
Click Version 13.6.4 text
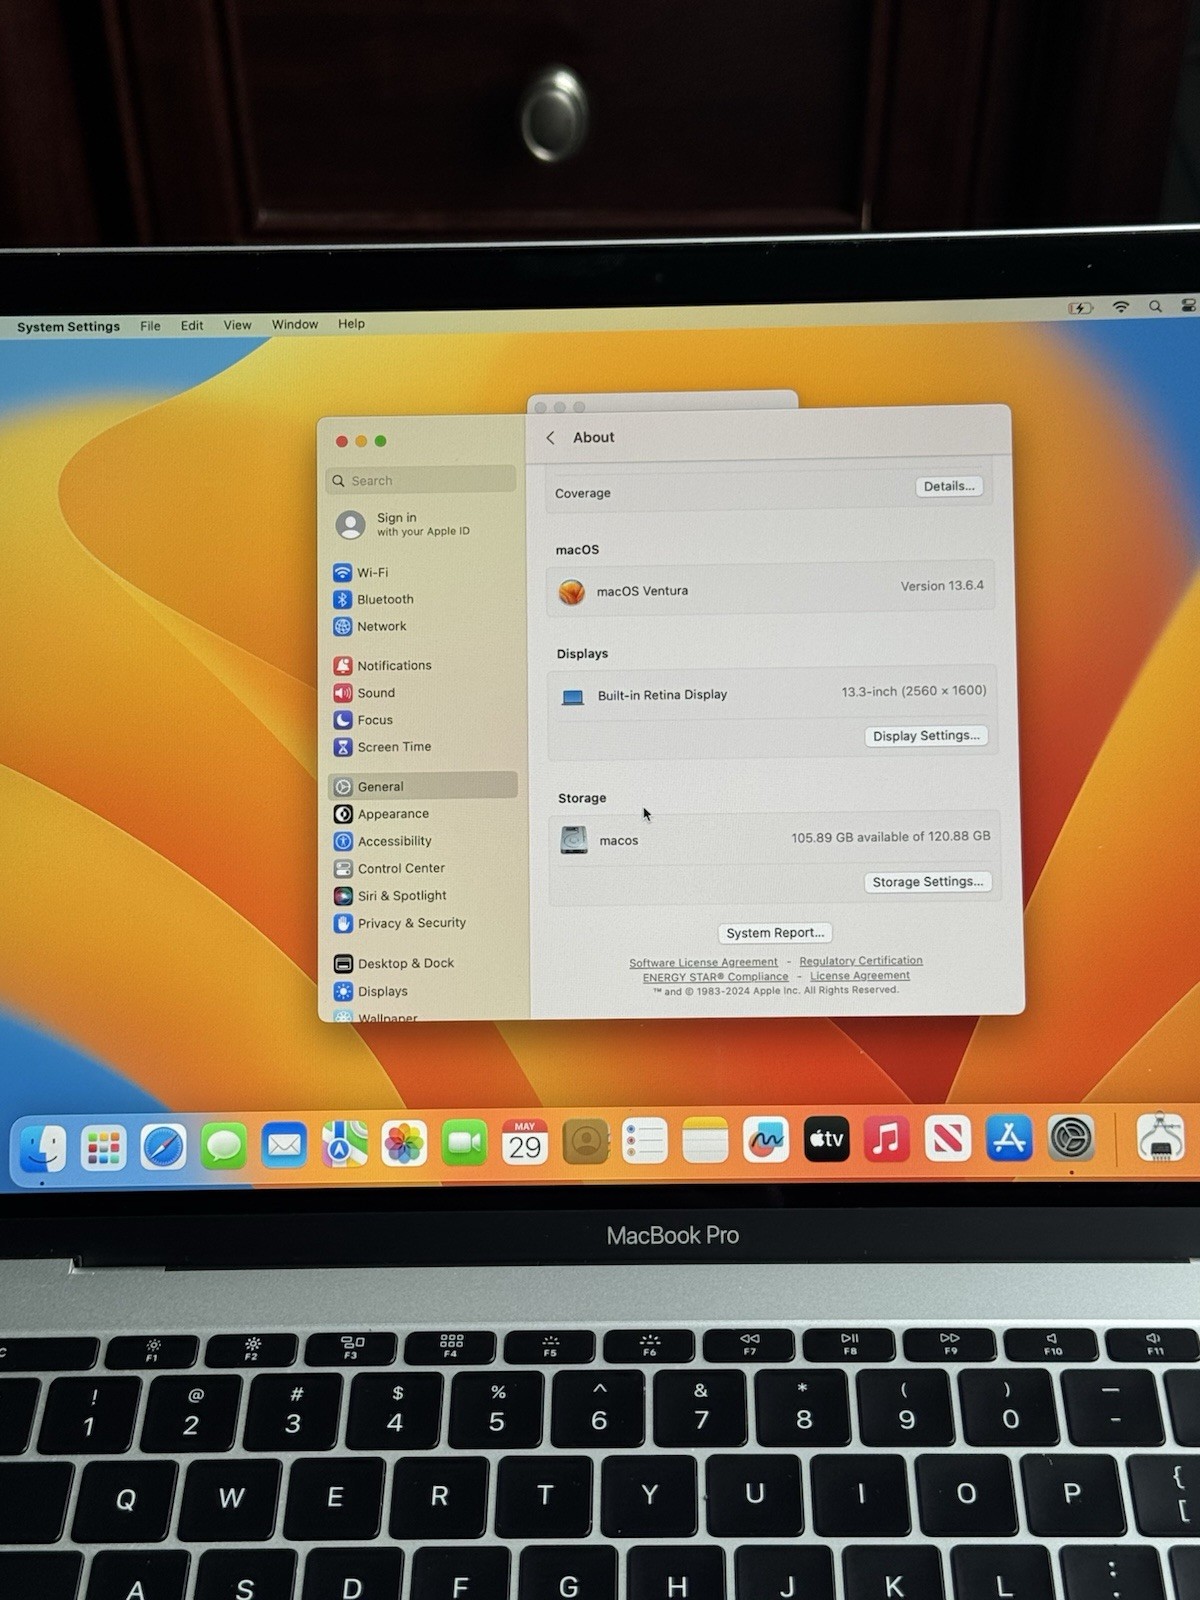[x=942, y=586]
